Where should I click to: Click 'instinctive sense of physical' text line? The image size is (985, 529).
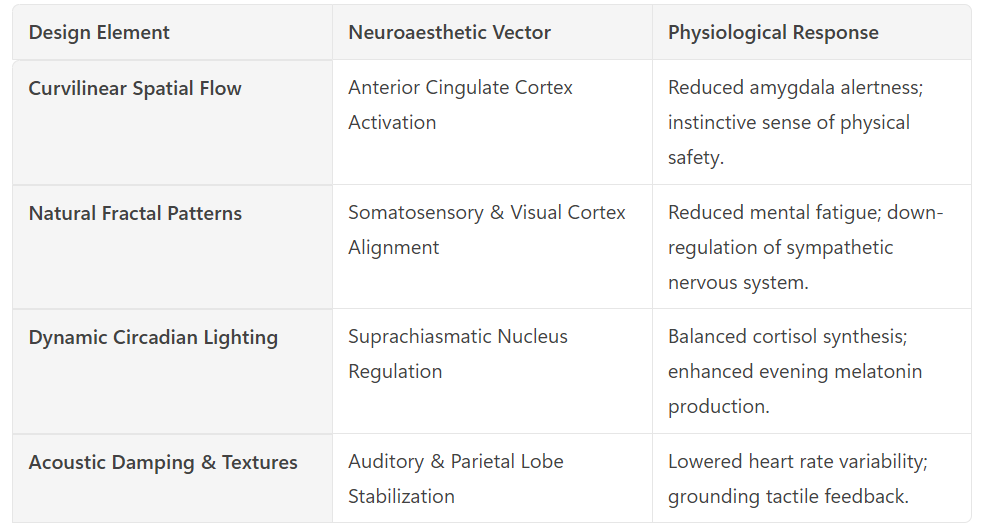pyautogui.click(x=788, y=123)
